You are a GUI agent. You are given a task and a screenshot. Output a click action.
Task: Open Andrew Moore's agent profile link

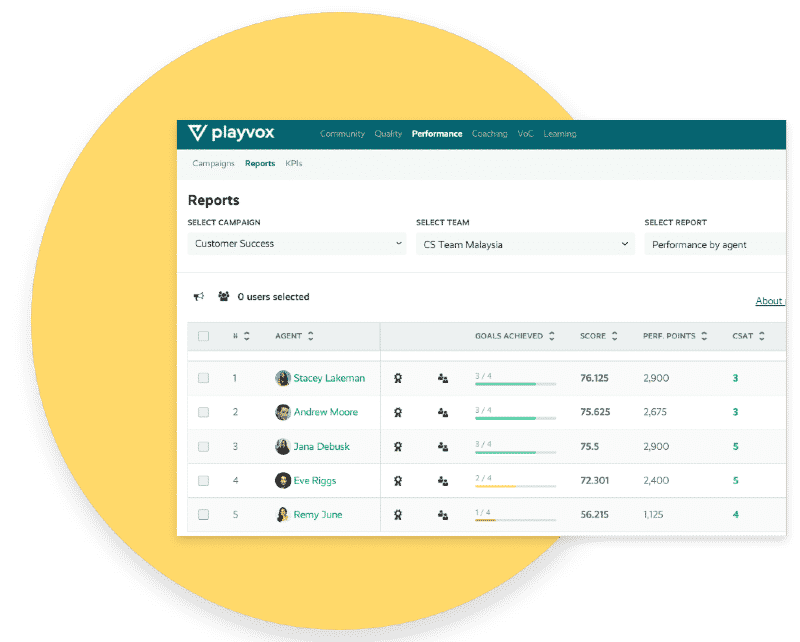click(x=326, y=412)
